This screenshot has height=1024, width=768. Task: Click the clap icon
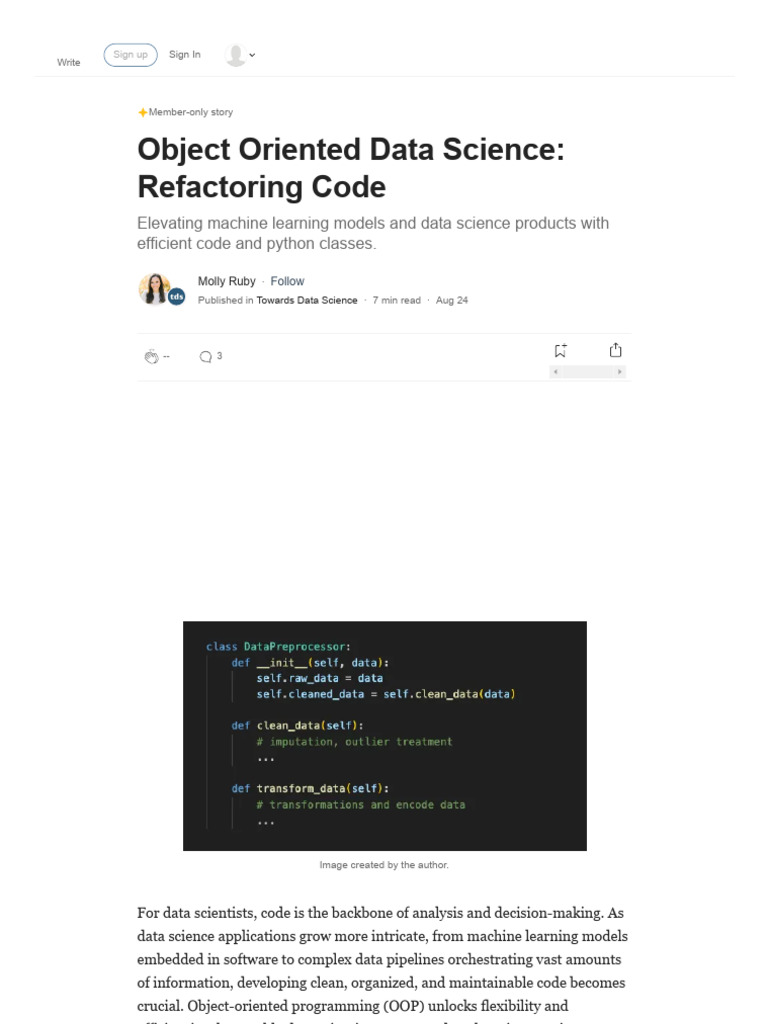151,356
